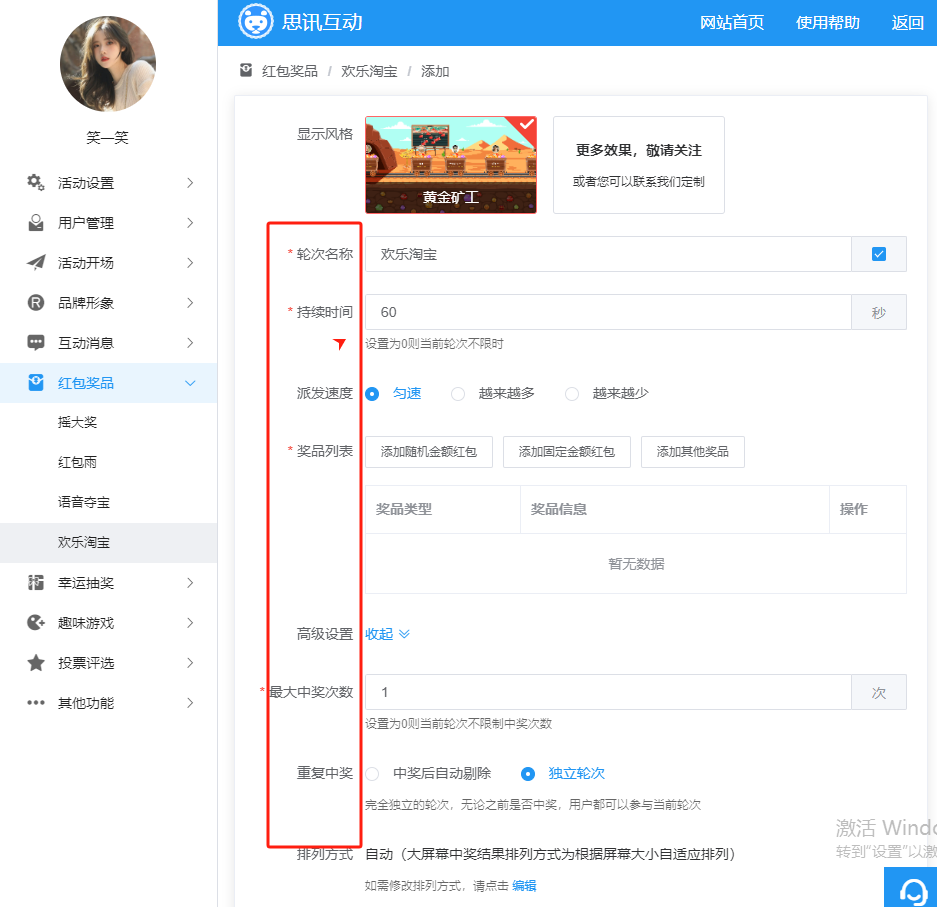Image resolution: width=937 pixels, height=907 pixels.
Task: Open 摇大奖 submenu item
Action: (108, 422)
